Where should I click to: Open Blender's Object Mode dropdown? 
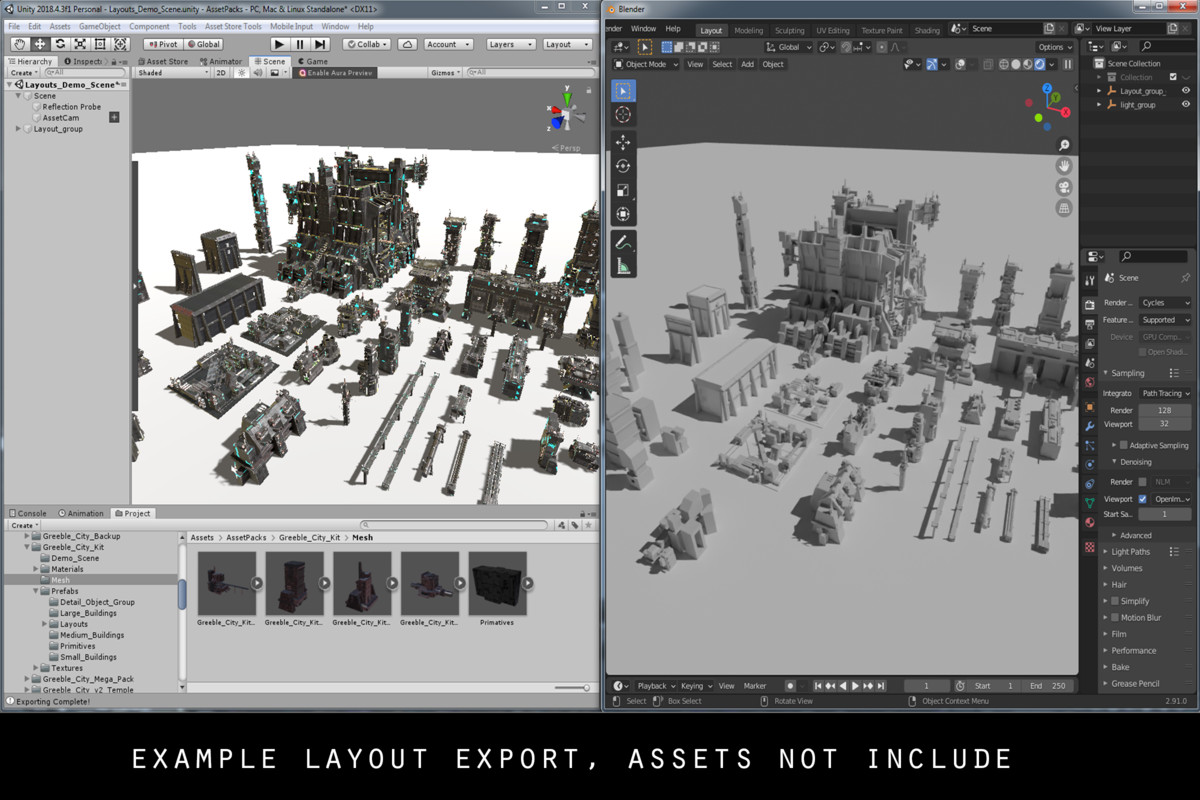click(x=645, y=64)
